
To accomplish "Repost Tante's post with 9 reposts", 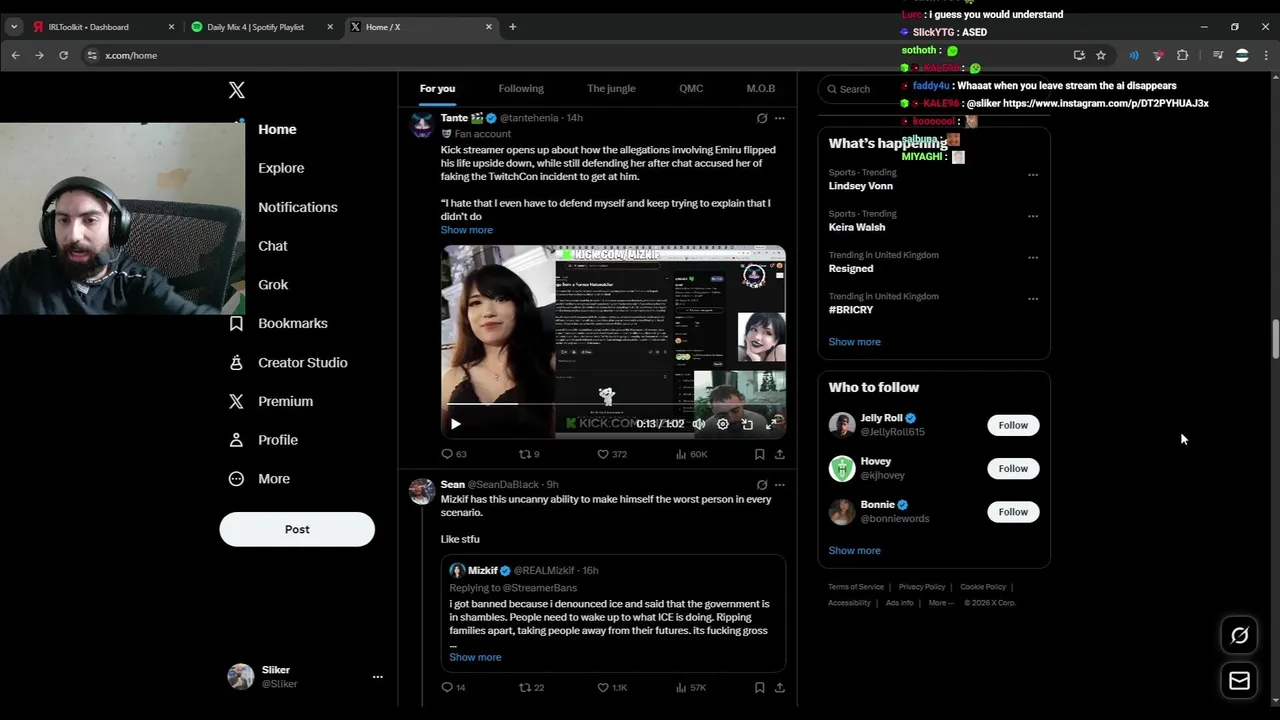I will (529, 454).
